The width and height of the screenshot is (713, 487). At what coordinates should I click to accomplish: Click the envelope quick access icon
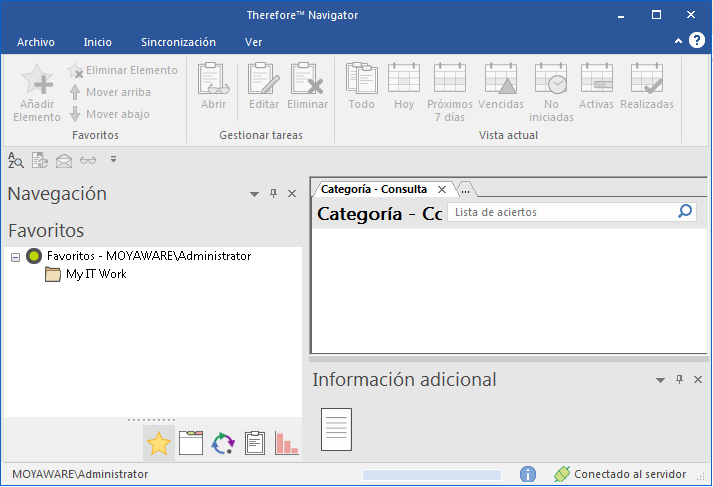[x=64, y=161]
